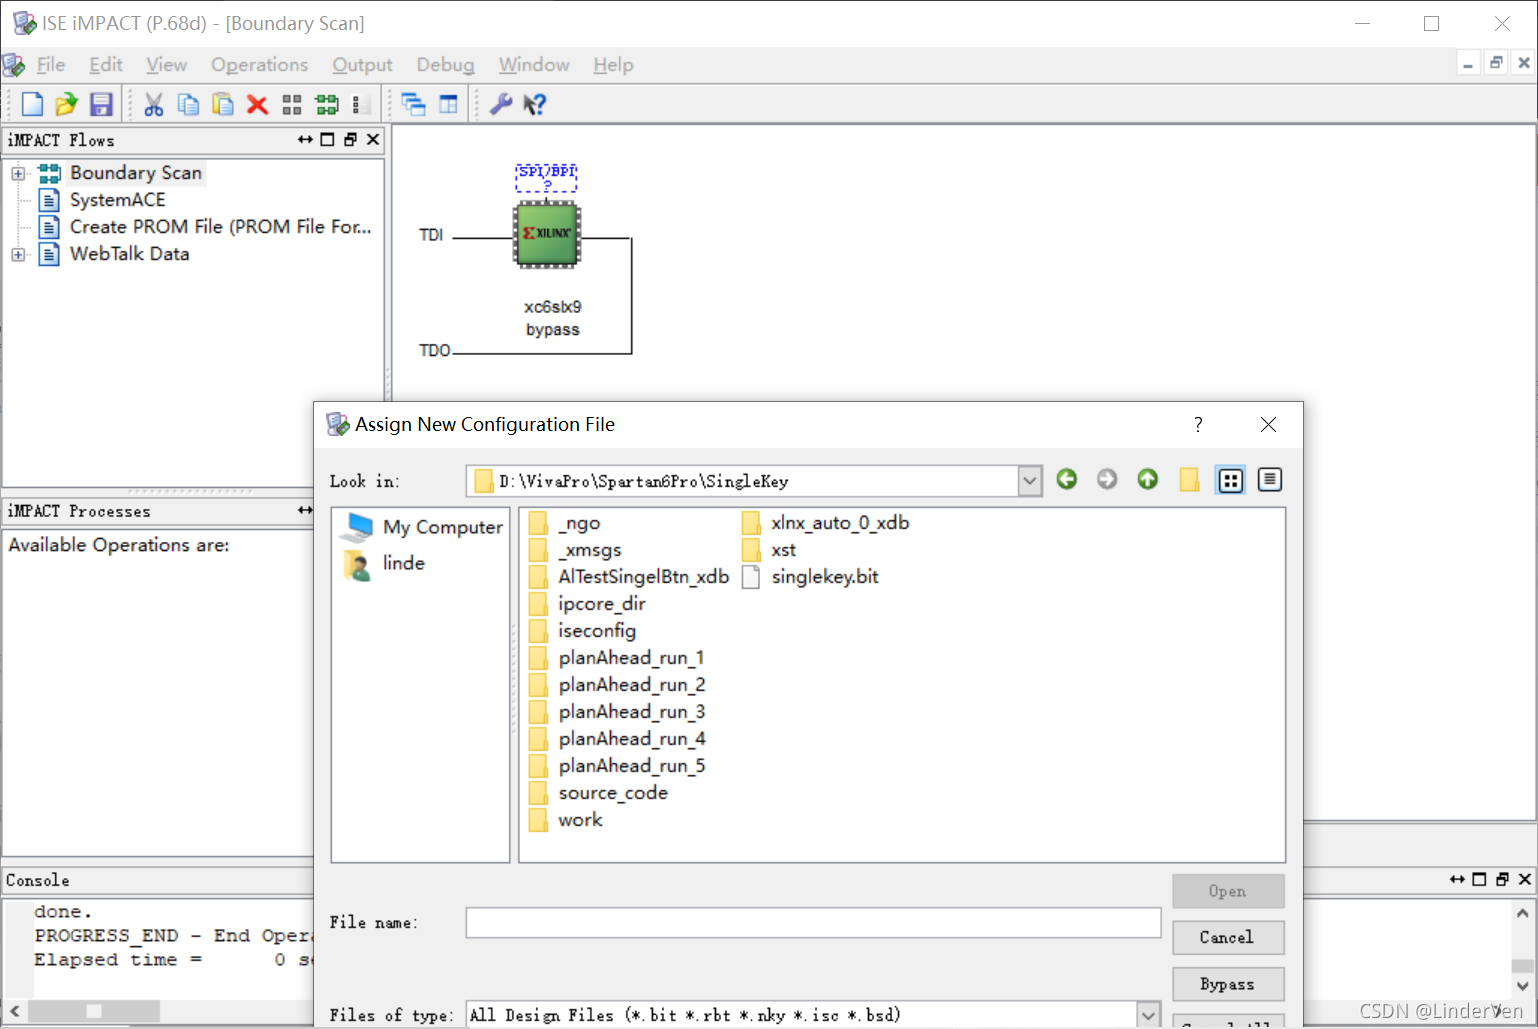Screen dimensions: 1538x1029
Task: Open the Output menu
Action: coord(362,65)
